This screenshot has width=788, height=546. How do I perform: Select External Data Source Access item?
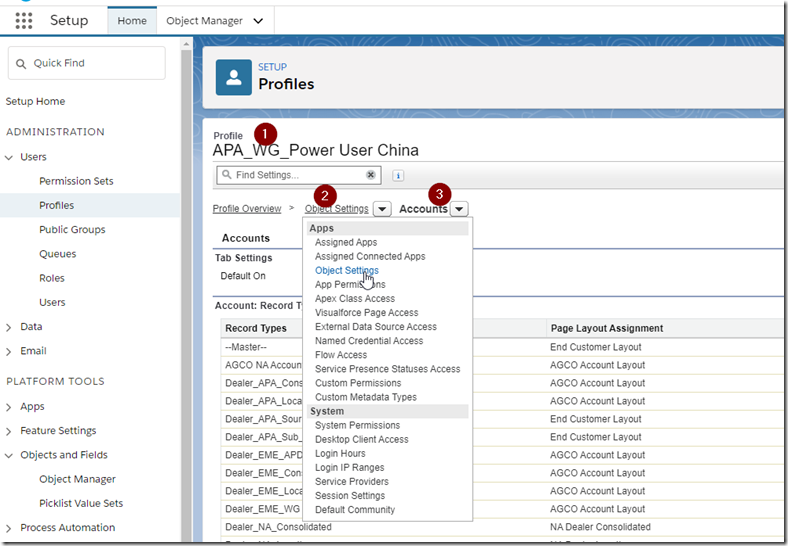[376, 327]
